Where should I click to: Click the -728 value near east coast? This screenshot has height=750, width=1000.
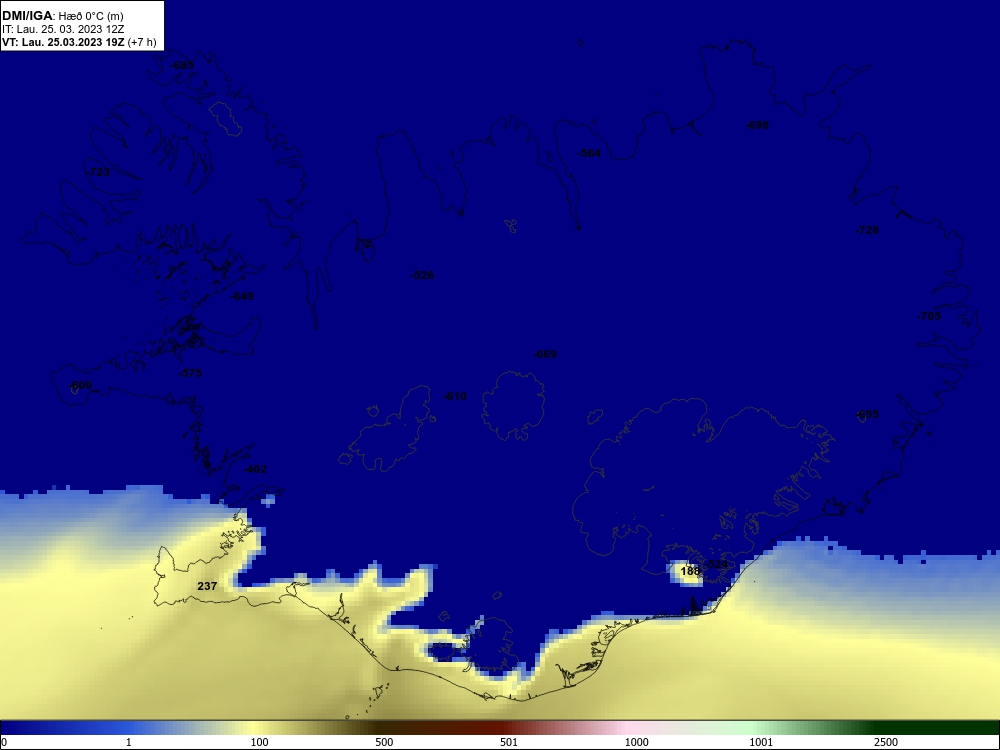click(x=867, y=230)
